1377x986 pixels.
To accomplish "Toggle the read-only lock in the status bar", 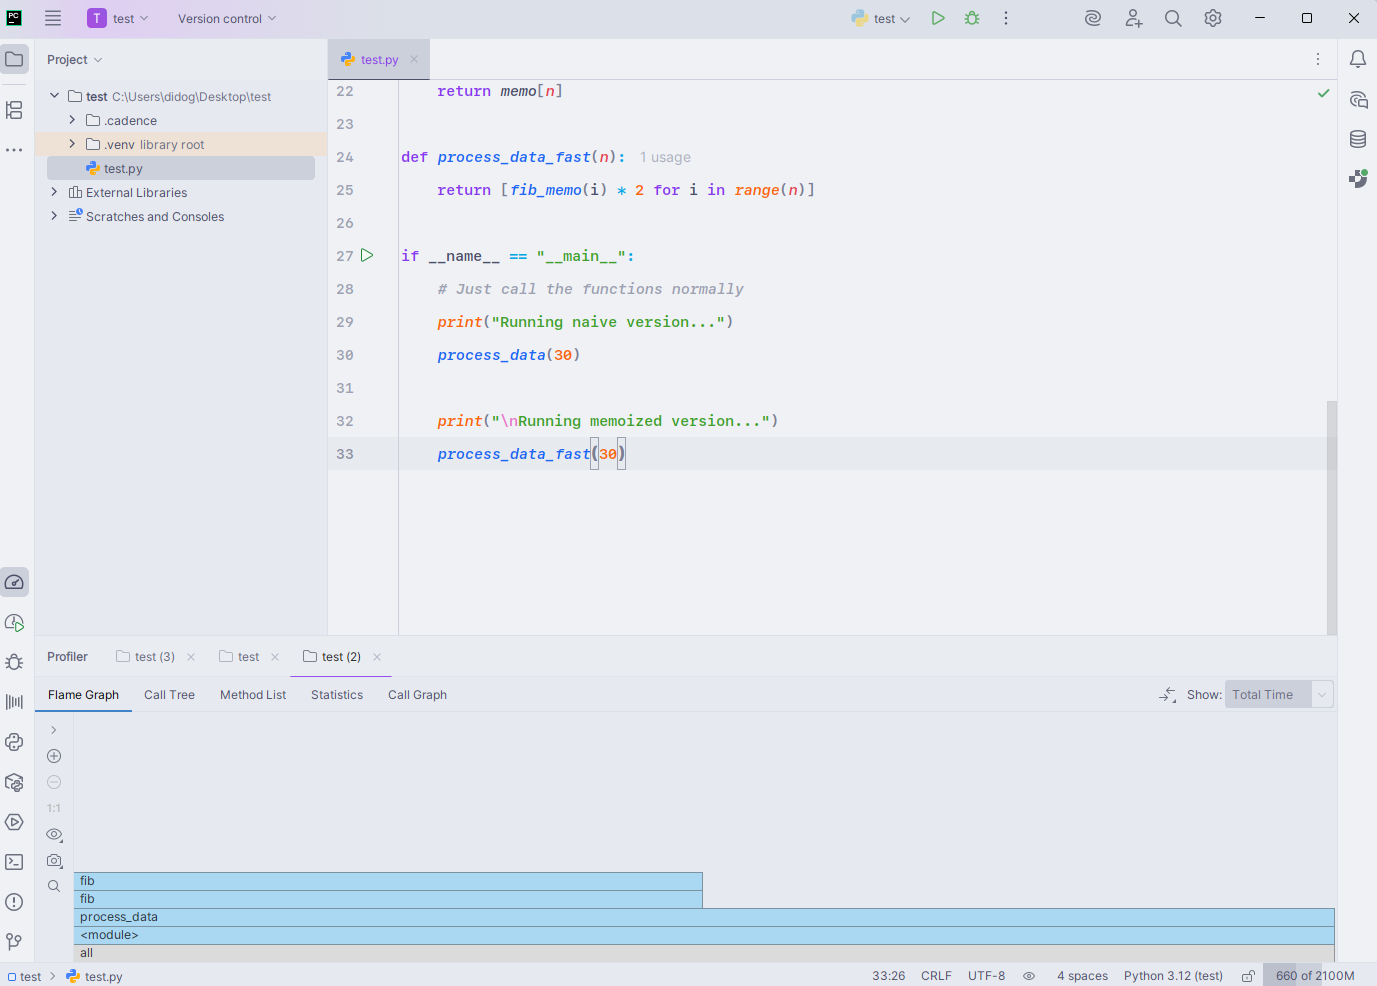I will point(1248,976).
